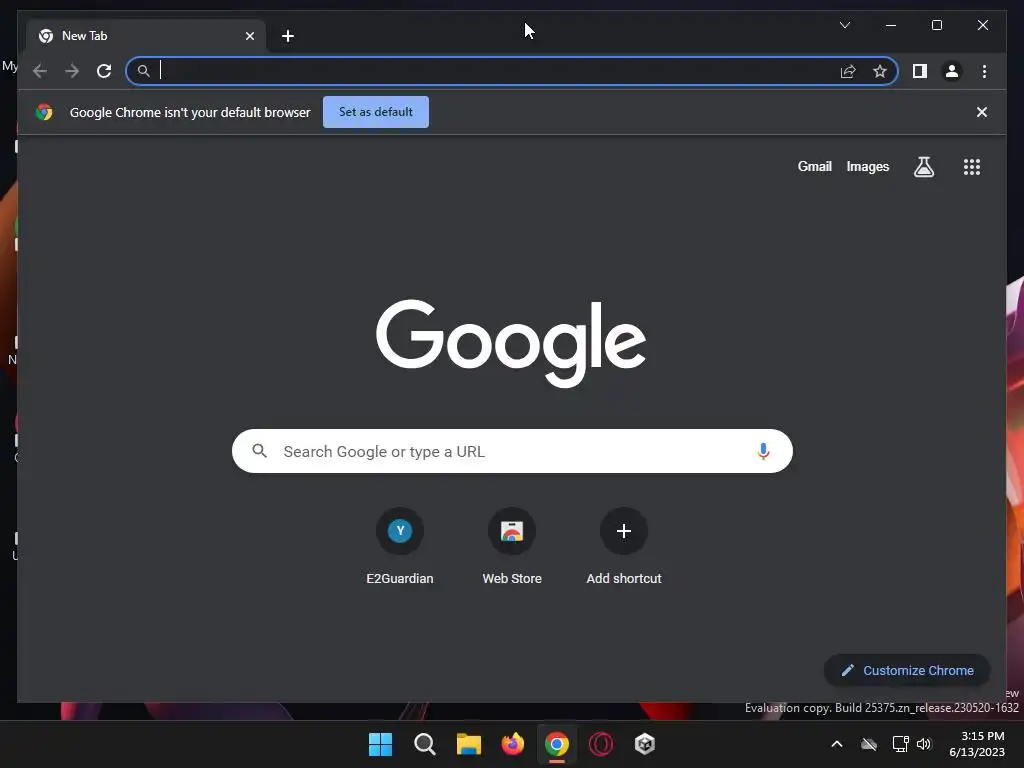Screen dimensions: 1024x768
Task: Open the E2Guardian shortcut
Action: pyautogui.click(x=400, y=547)
